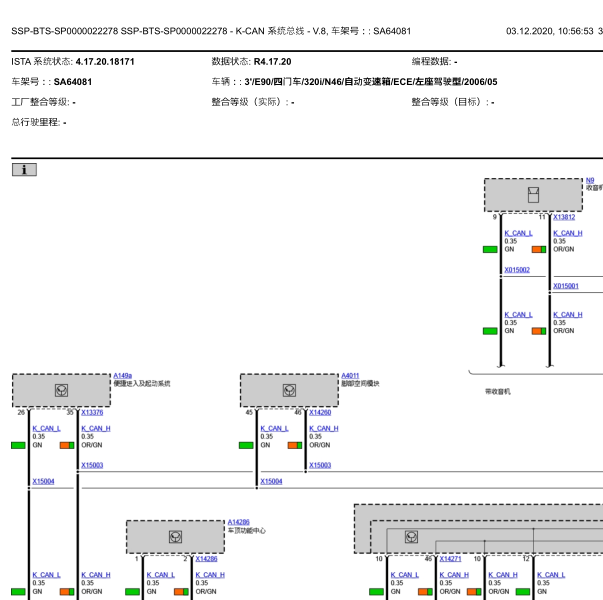Open the K_CAN_H link at X14271 pin 46
Viewport: 603px width, 600px height.
pyautogui.click(x=454, y=575)
